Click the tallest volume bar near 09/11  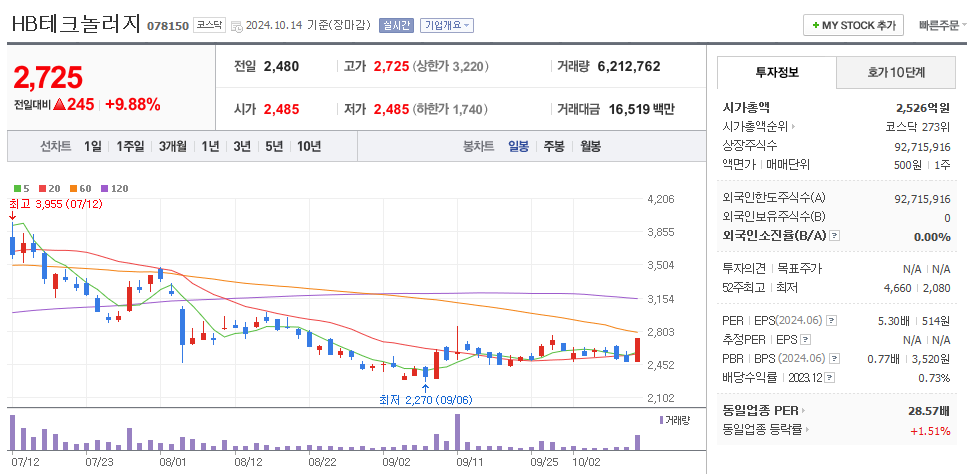457,432
